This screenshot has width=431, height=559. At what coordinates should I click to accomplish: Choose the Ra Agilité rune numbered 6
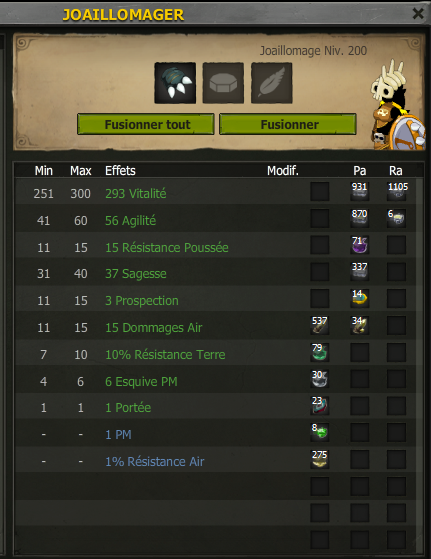point(396,218)
